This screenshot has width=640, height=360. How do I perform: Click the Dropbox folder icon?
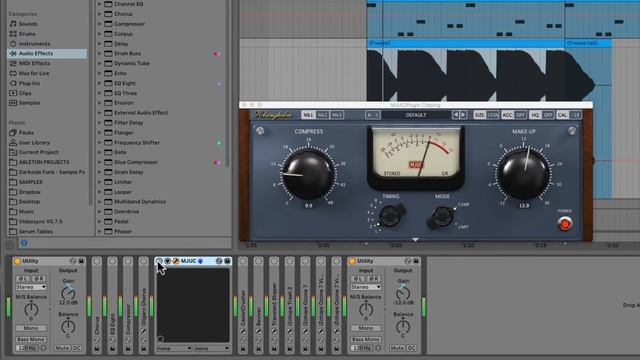(x=13, y=192)
